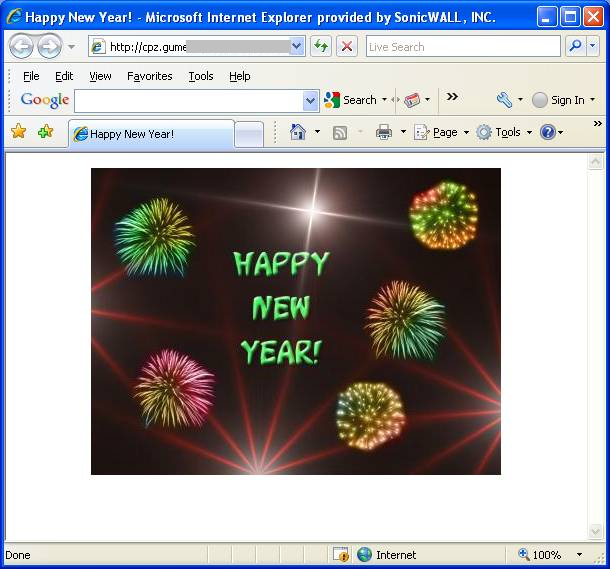The image size is (610, 569).
Task: Click the Google logo on toolbar
Action: click(45, 100)
